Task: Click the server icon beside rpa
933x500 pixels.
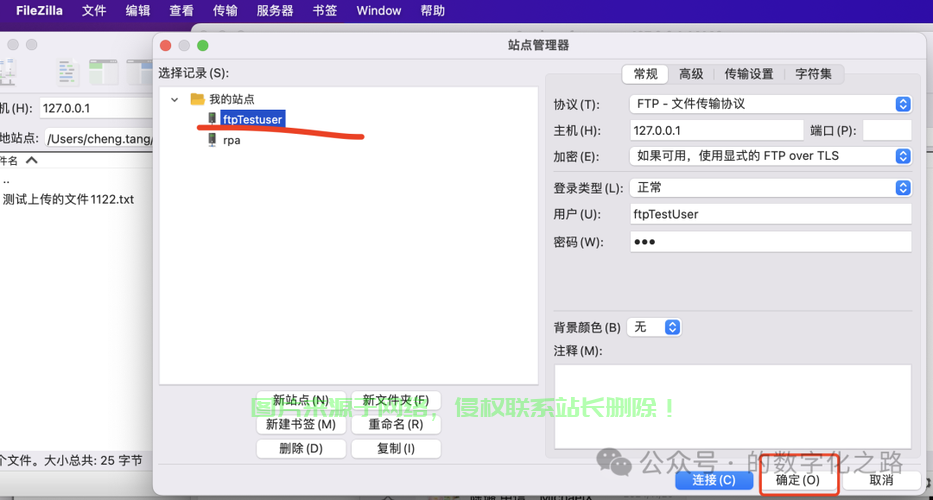Action: click(x=212, y=140)
